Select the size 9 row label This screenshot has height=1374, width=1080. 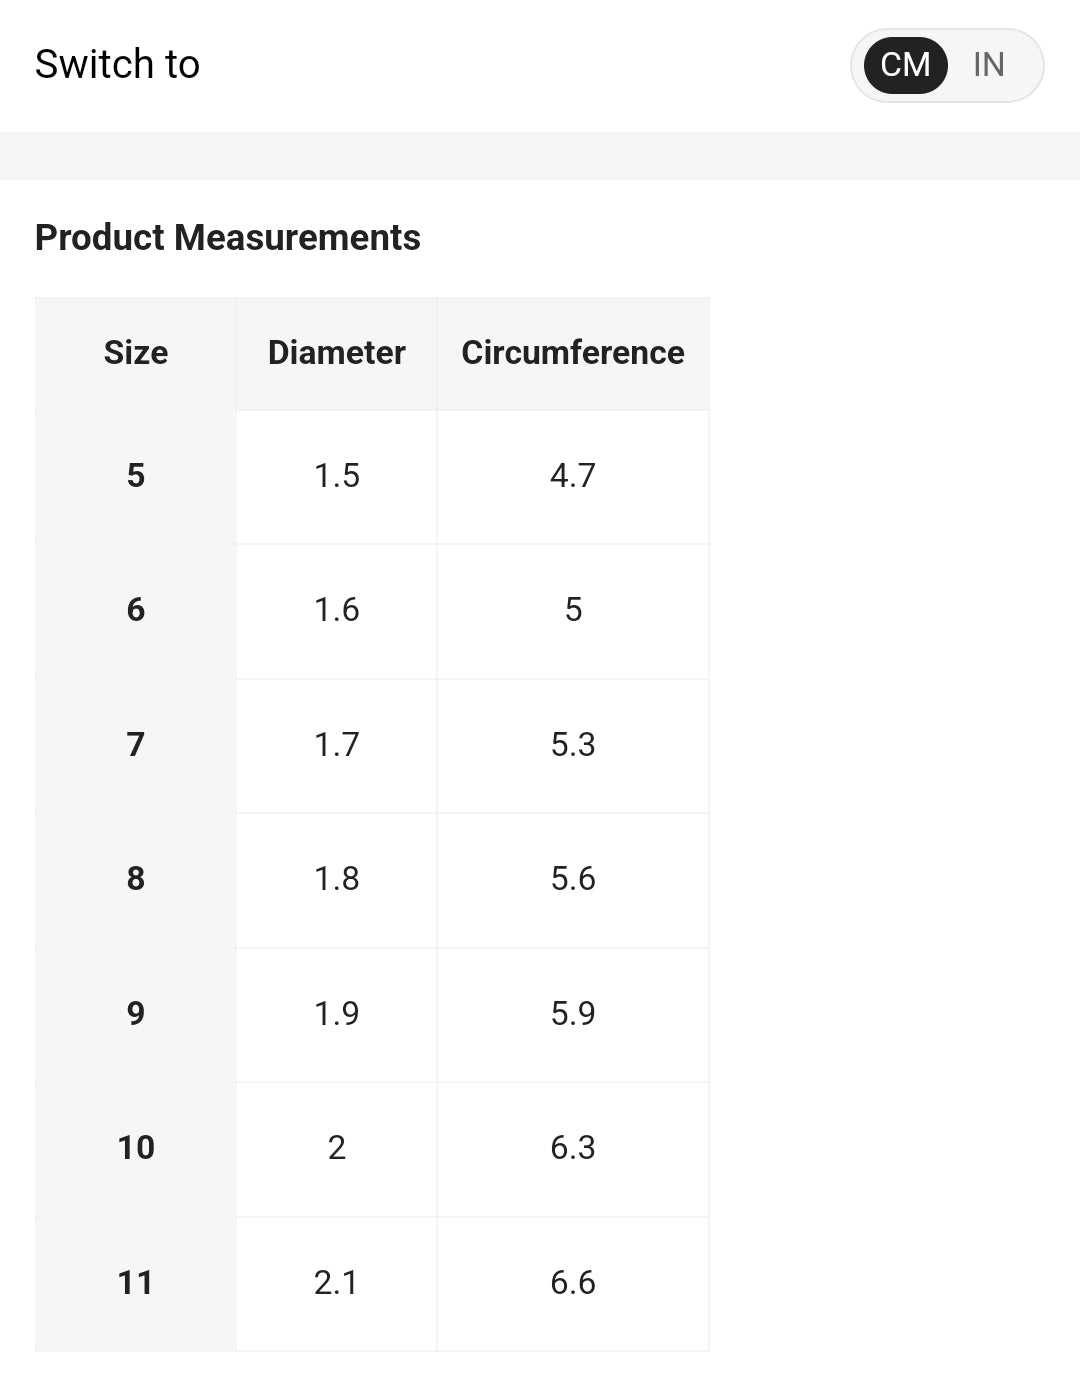136,1014
